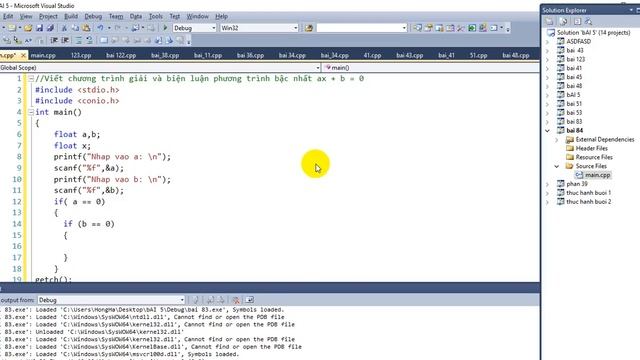Click the Cut scissors icon
The image size is (640, 360).
pyautogui.click(x=64, y=28)
